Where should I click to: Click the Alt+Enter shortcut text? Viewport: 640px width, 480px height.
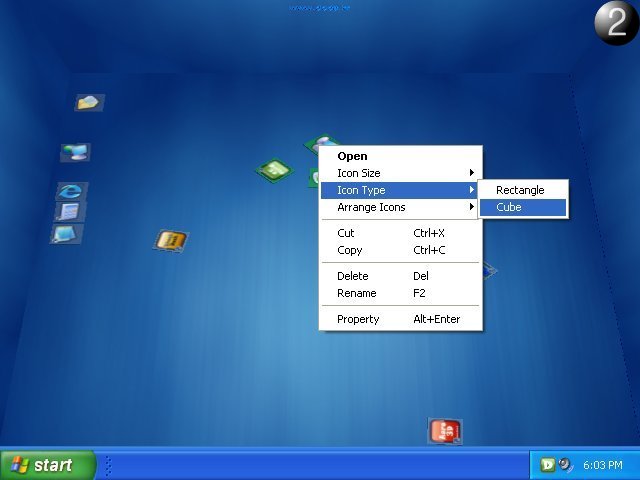(437, 319)
